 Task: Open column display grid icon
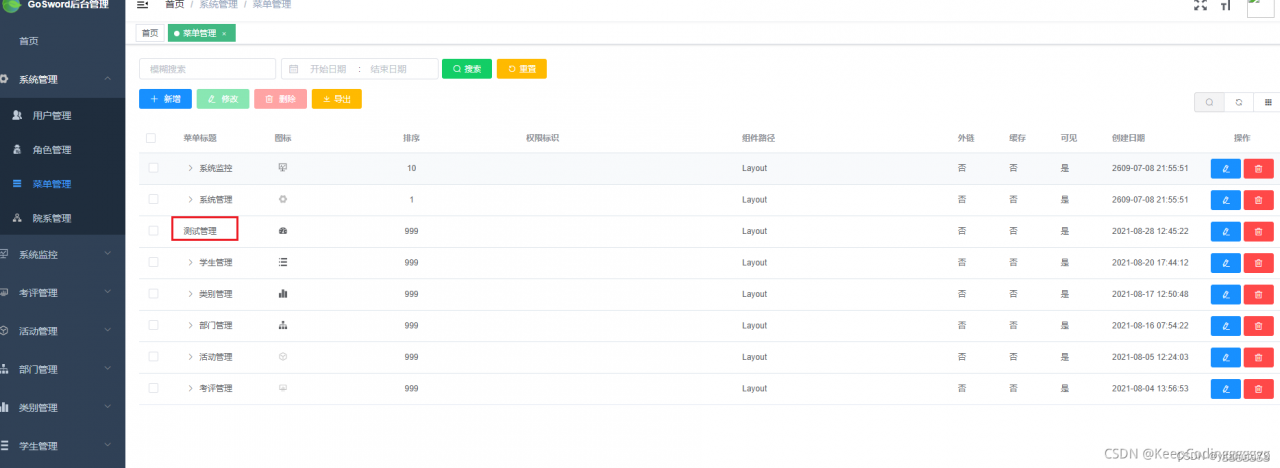[1268, 102]
